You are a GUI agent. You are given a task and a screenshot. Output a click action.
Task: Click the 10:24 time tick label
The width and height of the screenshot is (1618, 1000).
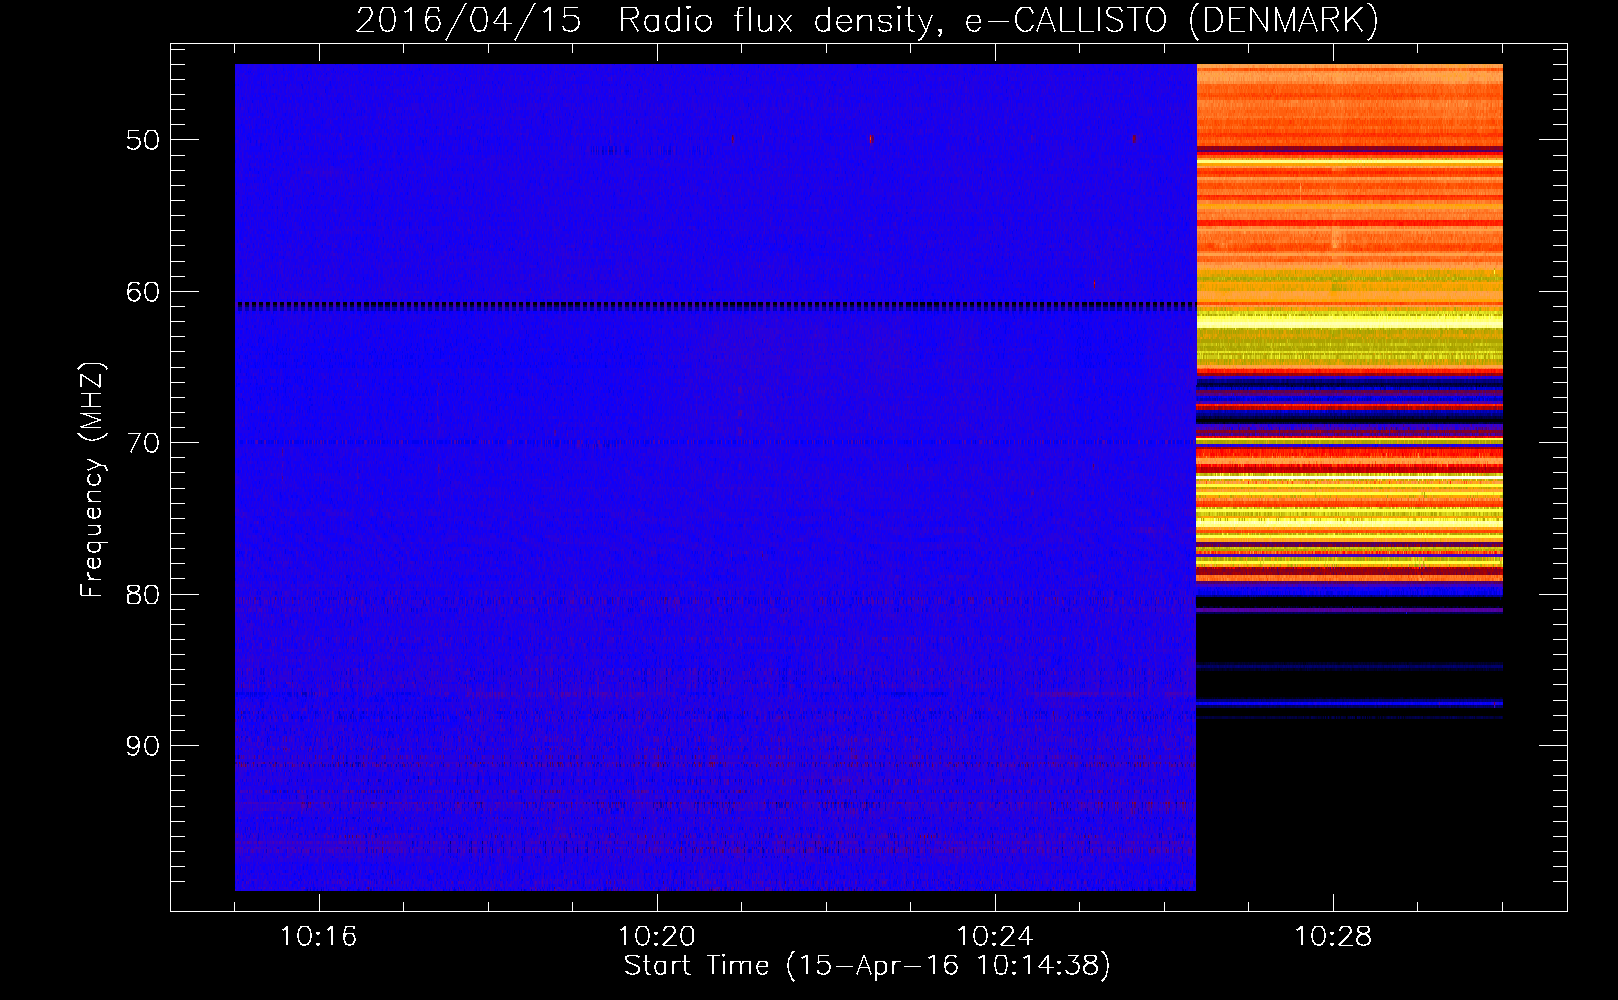(x=994, y=937)
